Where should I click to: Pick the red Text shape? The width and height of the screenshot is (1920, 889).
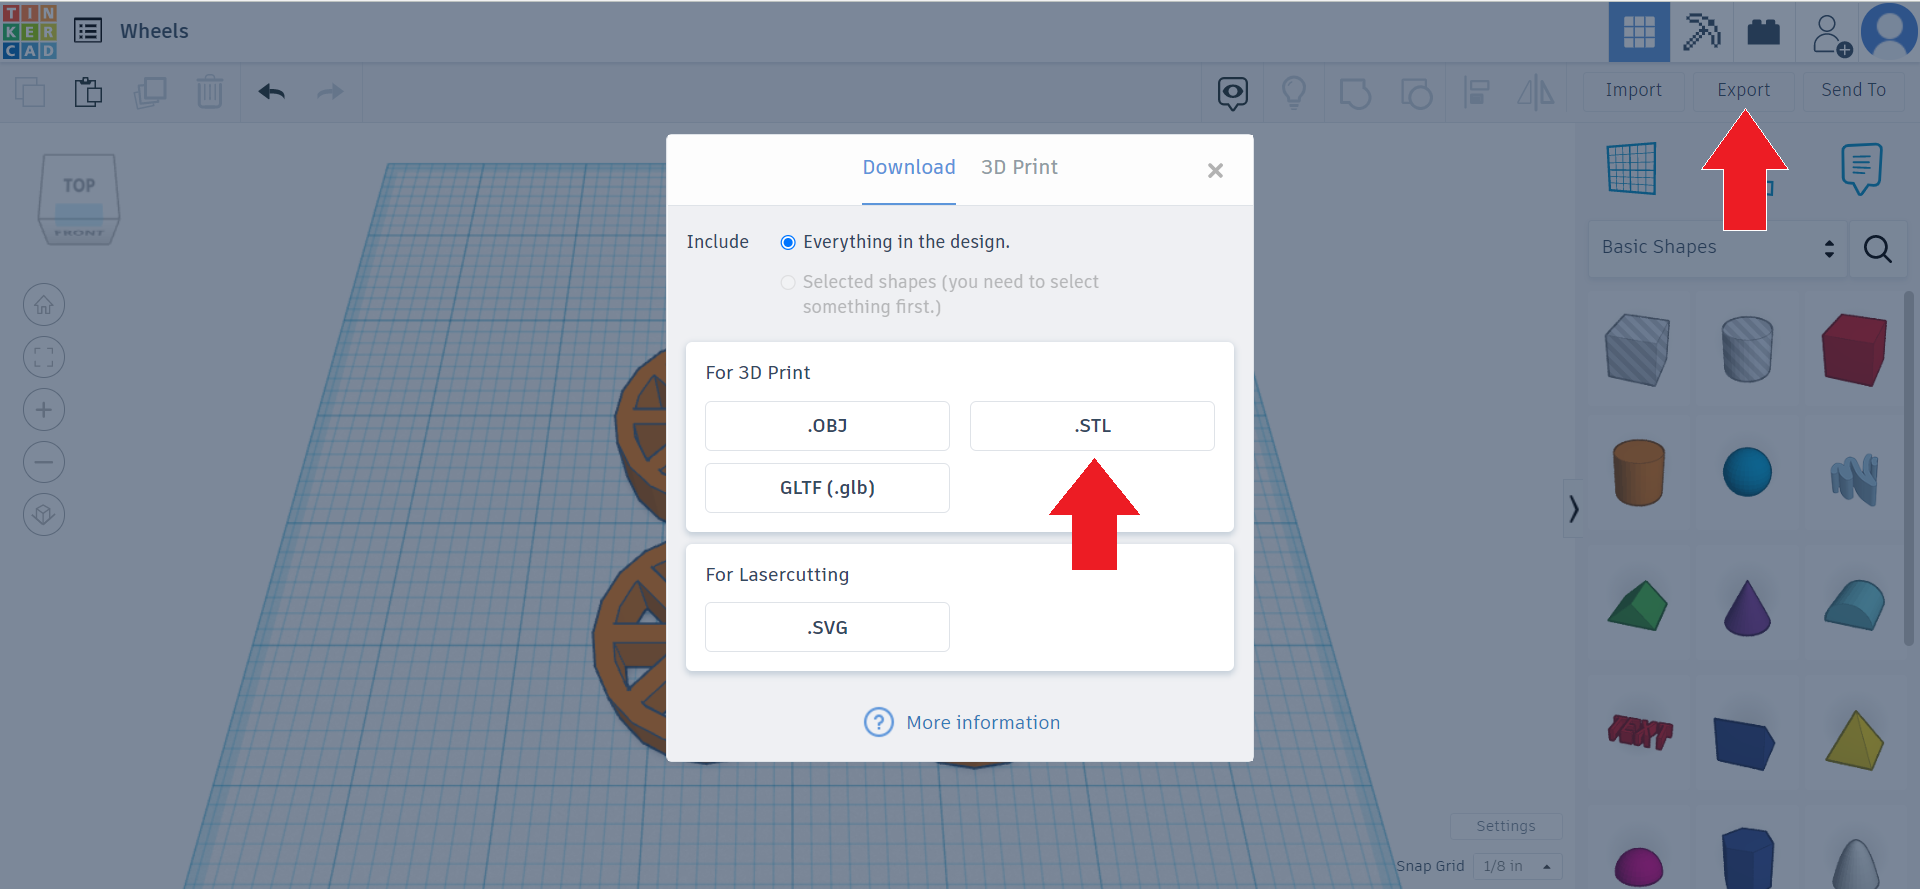pyautogui.click(x=1640, y=733)
